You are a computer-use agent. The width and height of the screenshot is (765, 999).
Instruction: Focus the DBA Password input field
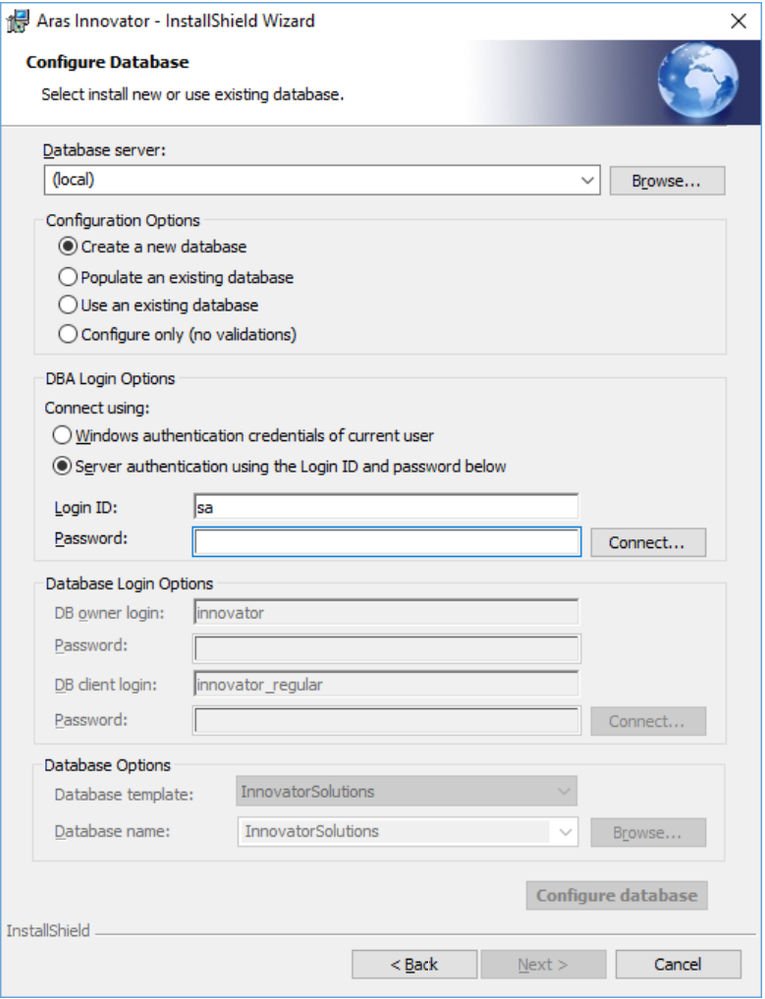point(386,542)
